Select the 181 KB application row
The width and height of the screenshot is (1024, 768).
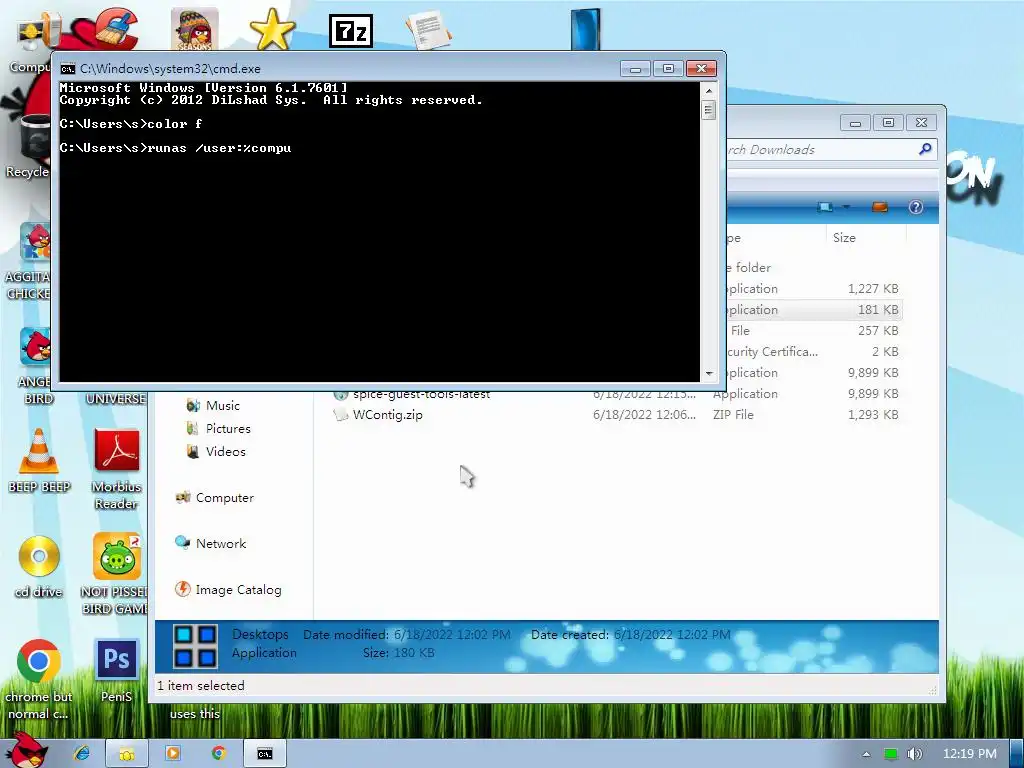point(814,310)
